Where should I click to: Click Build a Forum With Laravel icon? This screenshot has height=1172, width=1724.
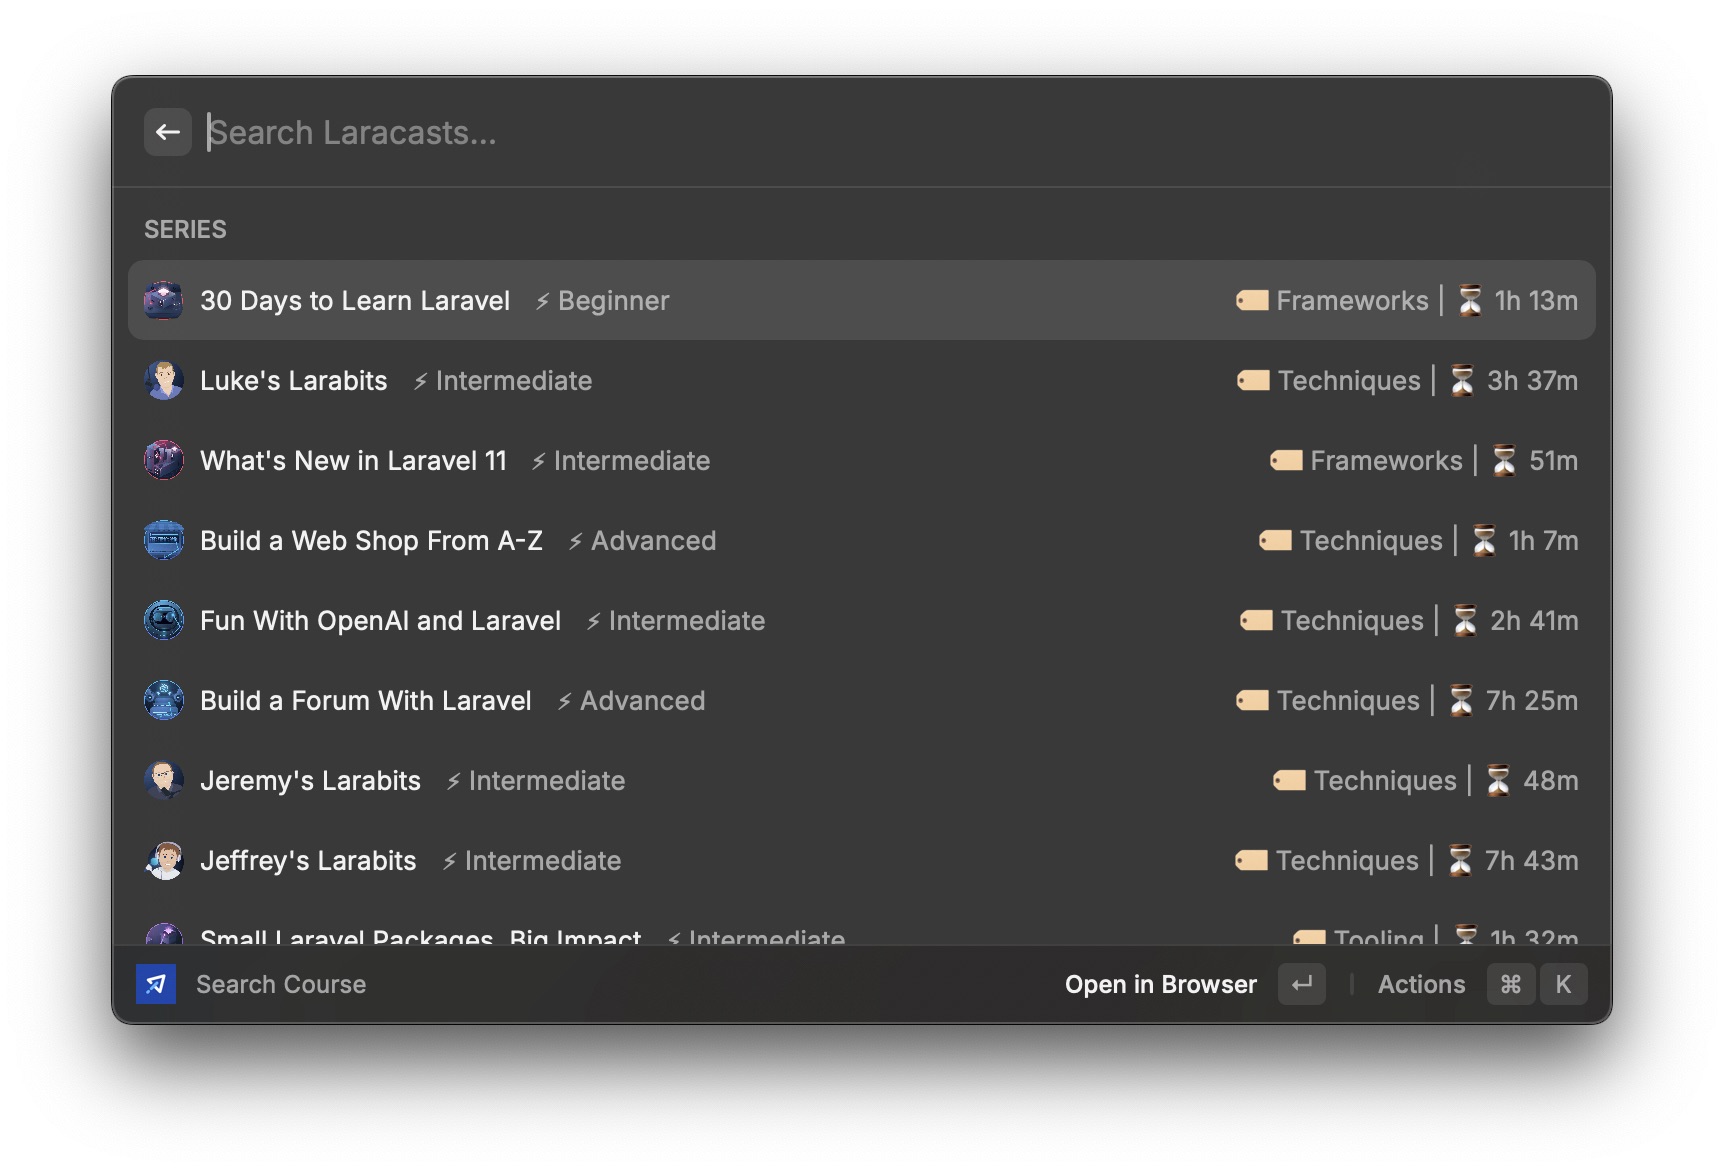[x=164, y=700]
